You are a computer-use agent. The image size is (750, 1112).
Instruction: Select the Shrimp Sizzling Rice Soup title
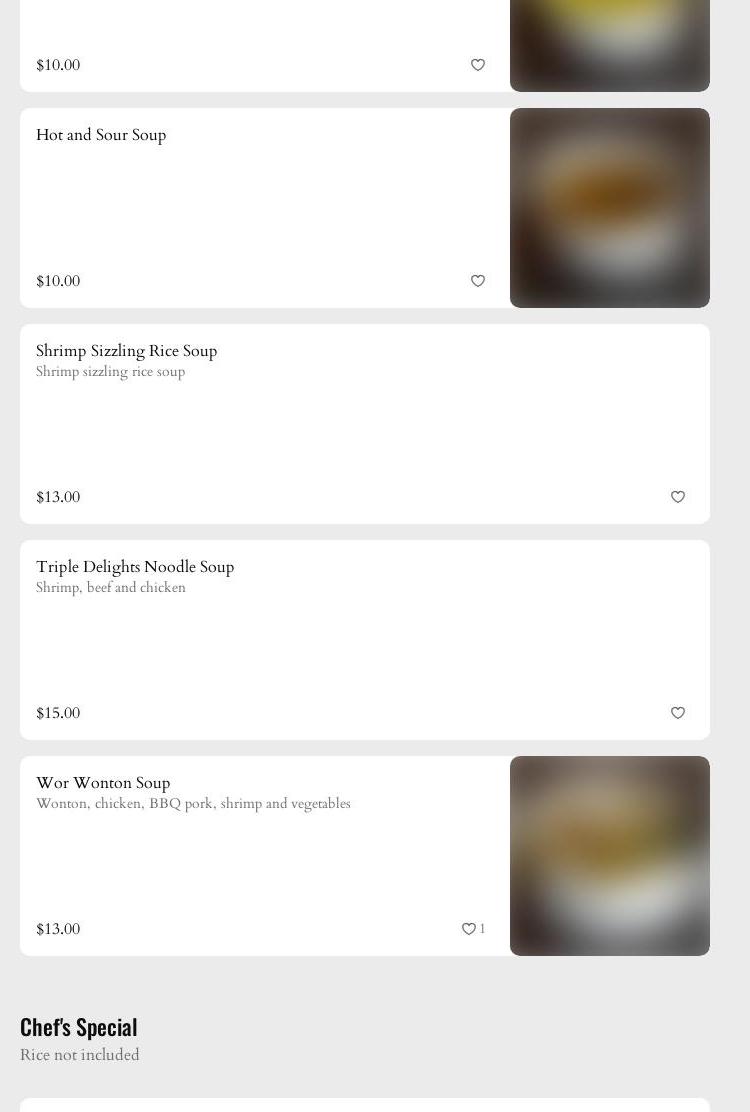(x=126, y=351)
